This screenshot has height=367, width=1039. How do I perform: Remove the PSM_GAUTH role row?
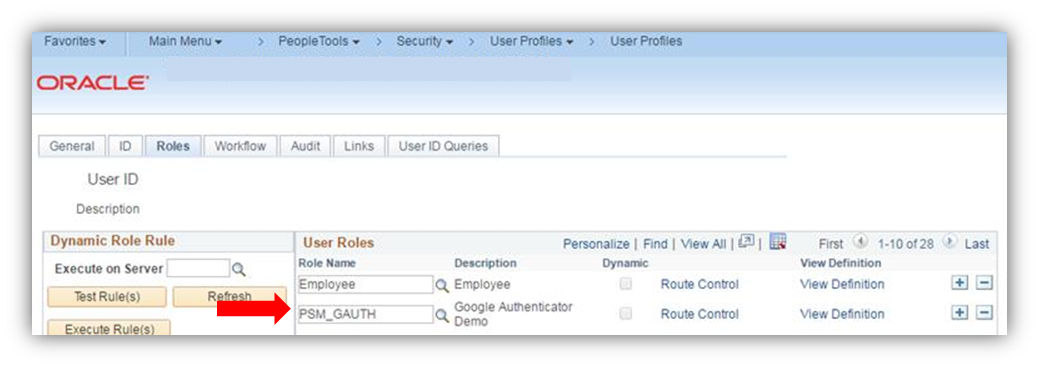(x=985, y=313)
